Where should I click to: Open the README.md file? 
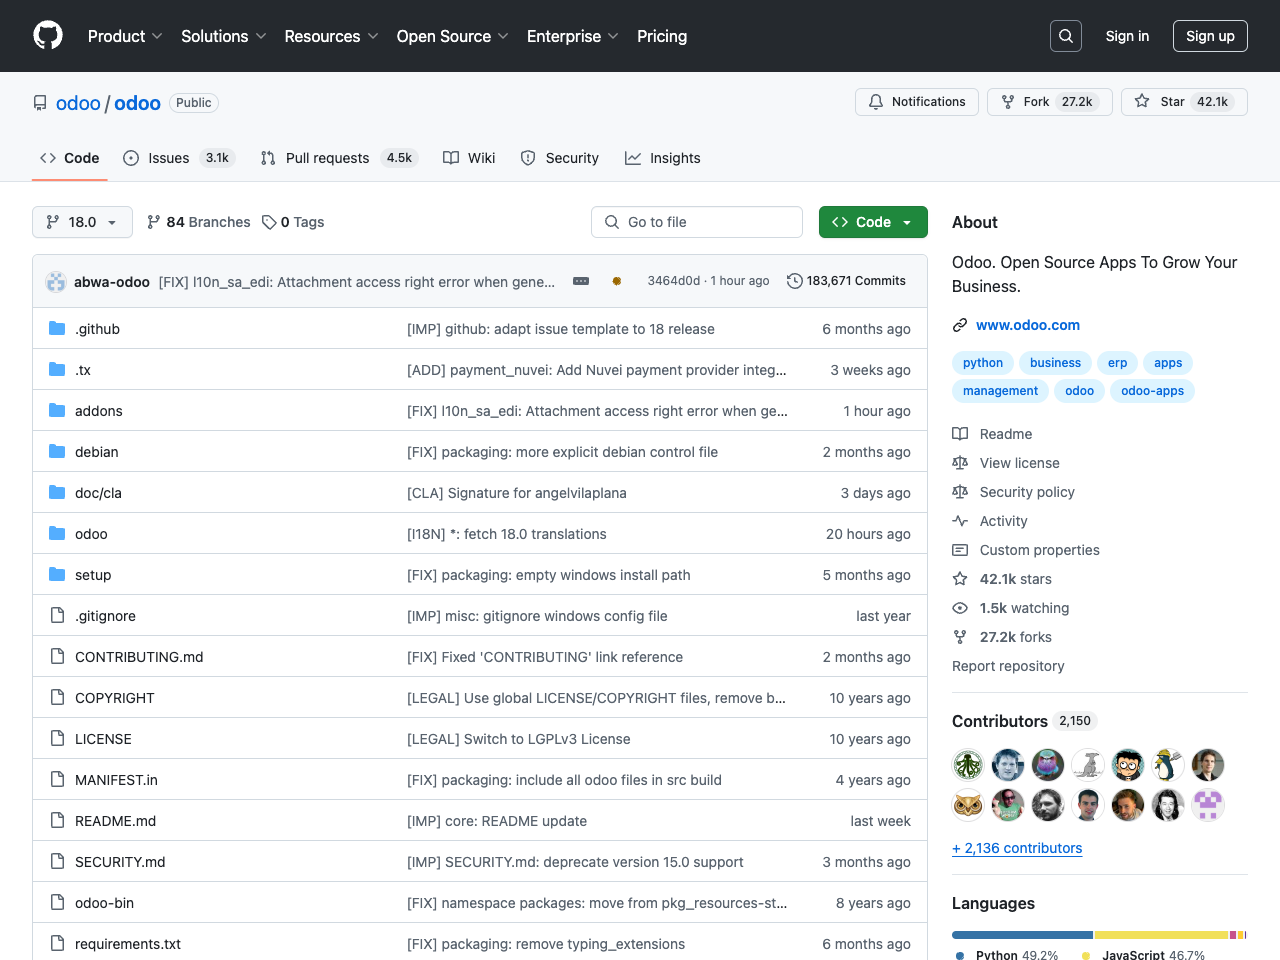click(x=115, y=821)
